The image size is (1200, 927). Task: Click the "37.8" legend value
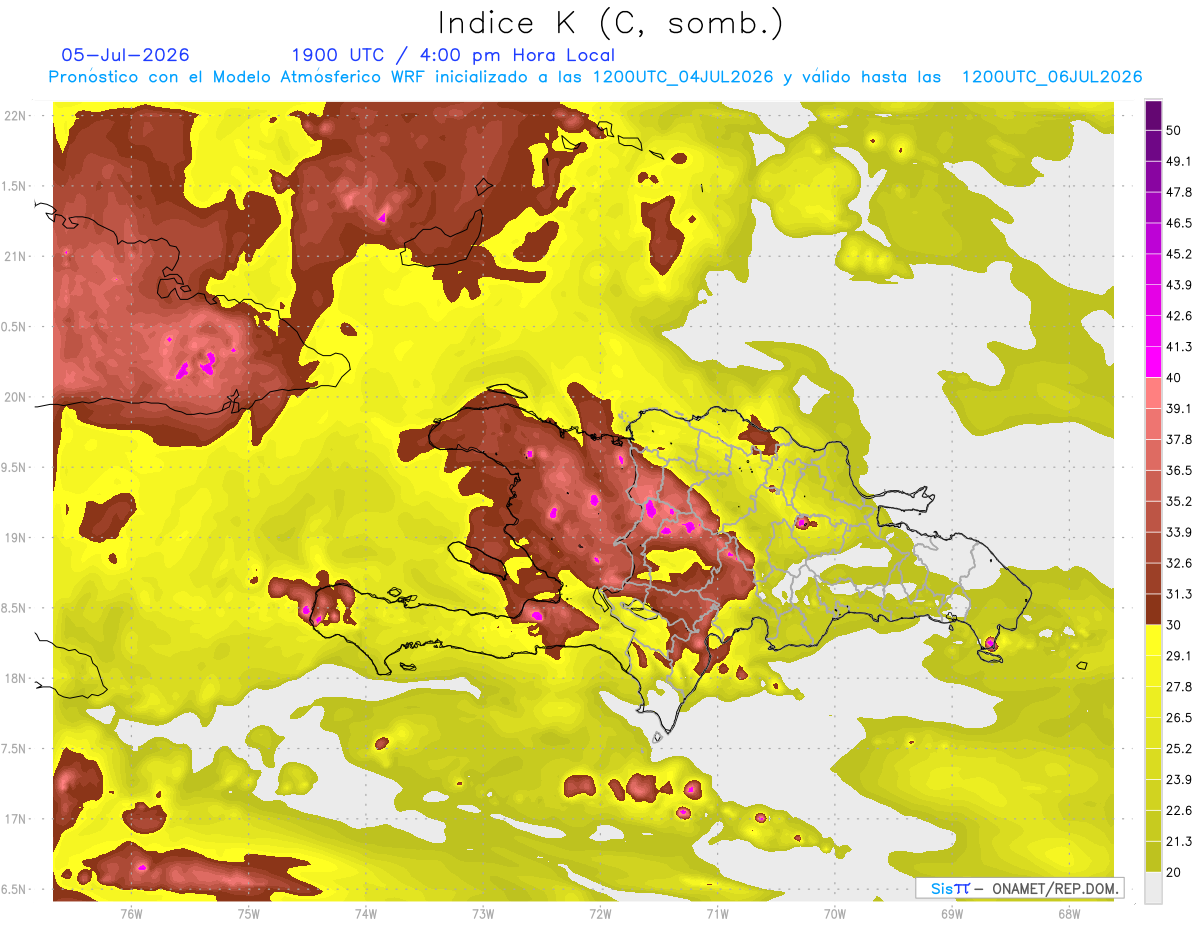click(1178, 439)
